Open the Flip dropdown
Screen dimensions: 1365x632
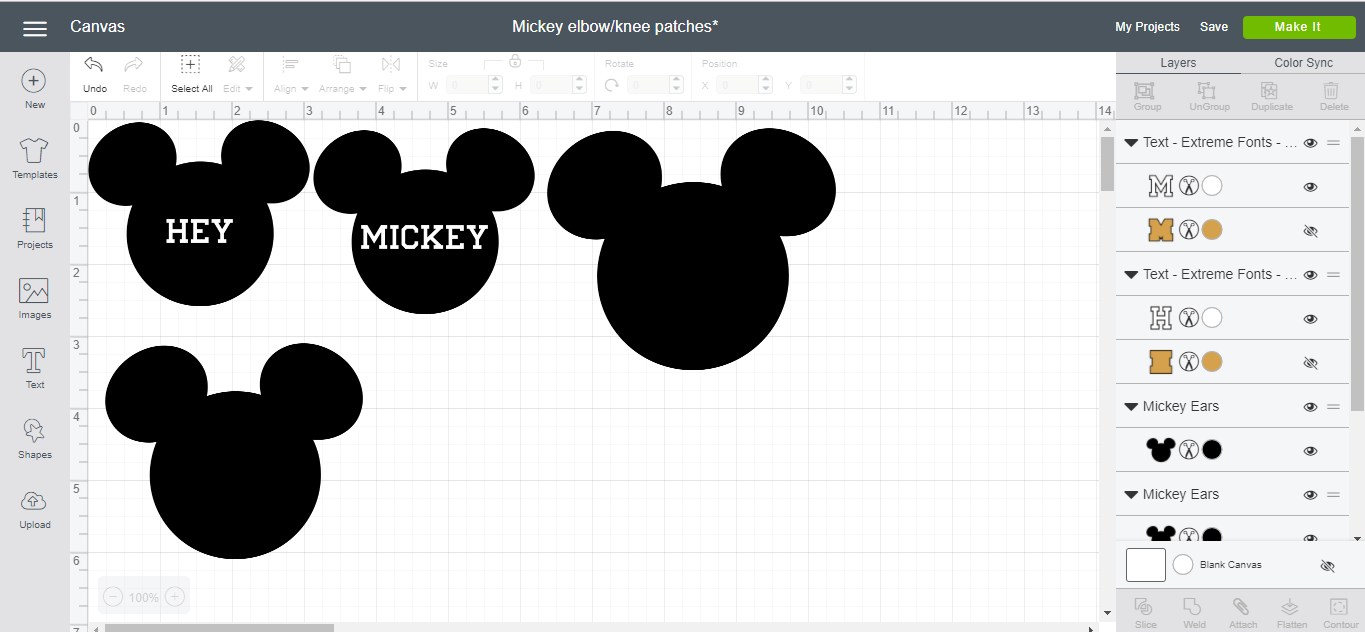391,74
